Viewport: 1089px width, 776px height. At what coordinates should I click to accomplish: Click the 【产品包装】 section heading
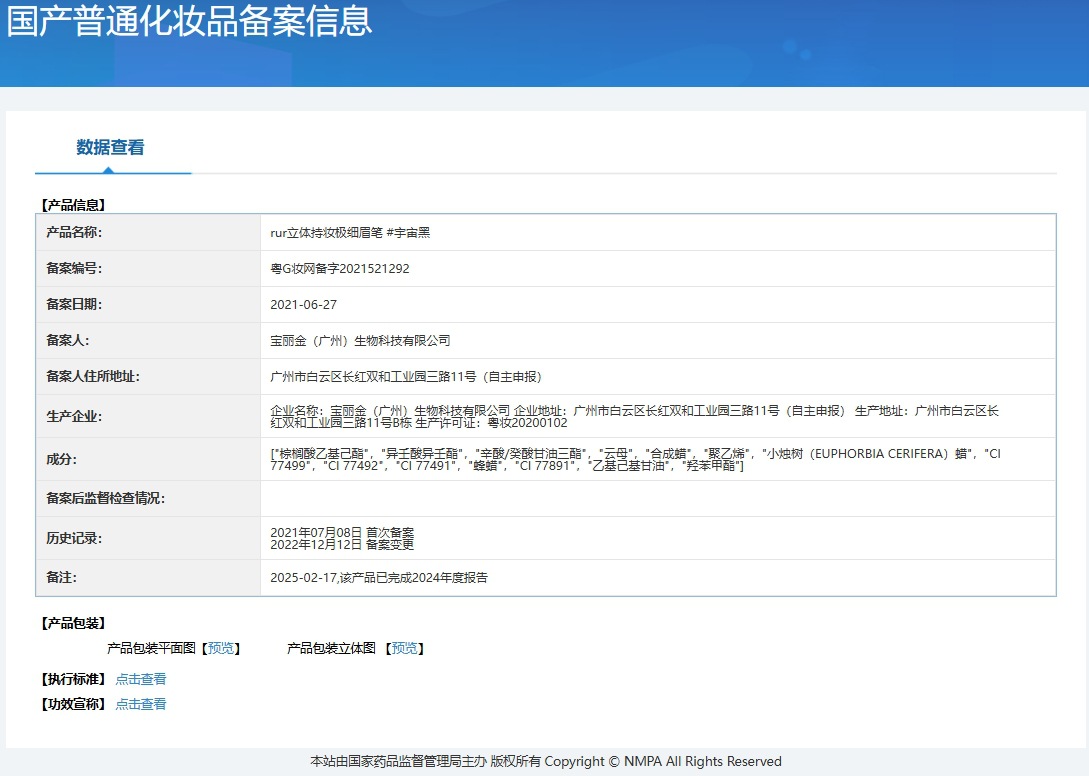[x=73, y=623]
